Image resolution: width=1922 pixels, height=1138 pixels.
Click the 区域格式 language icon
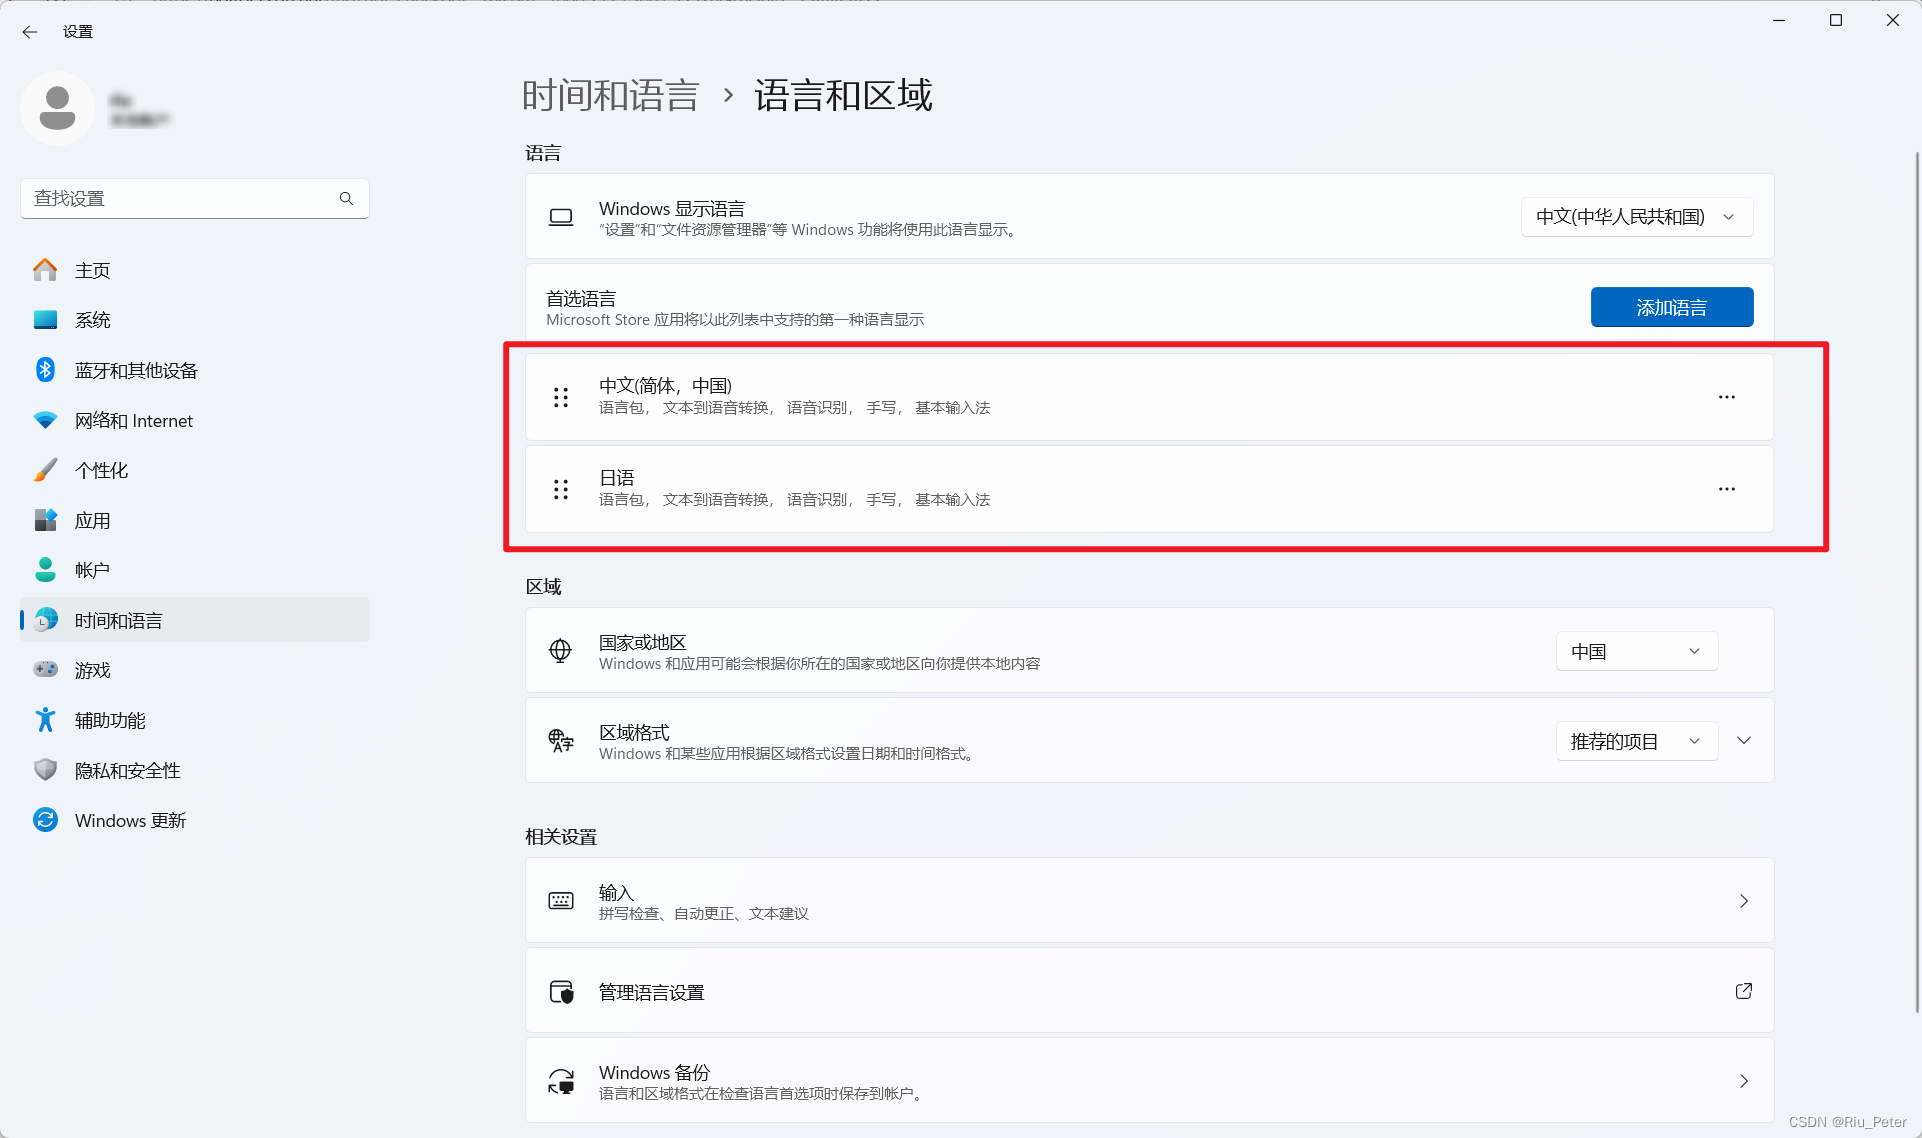[x=561, y=741]
